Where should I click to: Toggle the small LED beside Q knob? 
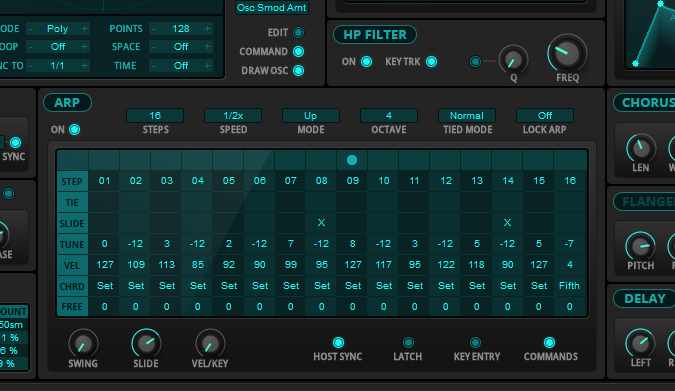(475, 62)
